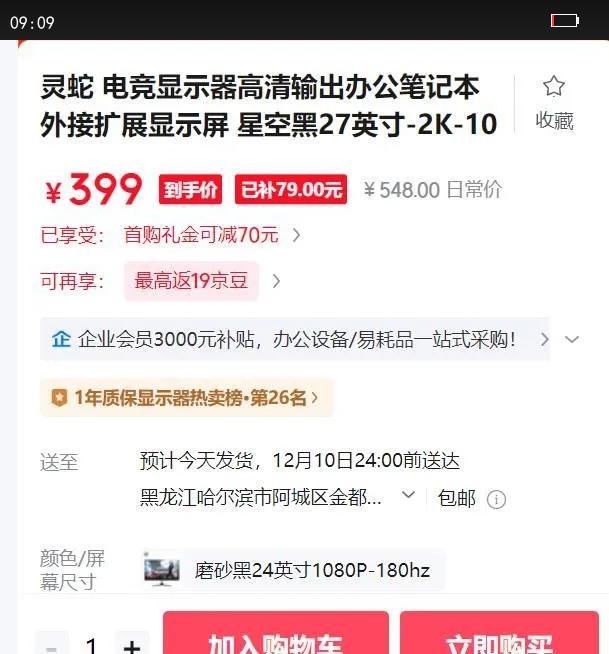The image size is (609, 654).
Task: Click the 到手价 price tag
Action: (x=190, y=190)
